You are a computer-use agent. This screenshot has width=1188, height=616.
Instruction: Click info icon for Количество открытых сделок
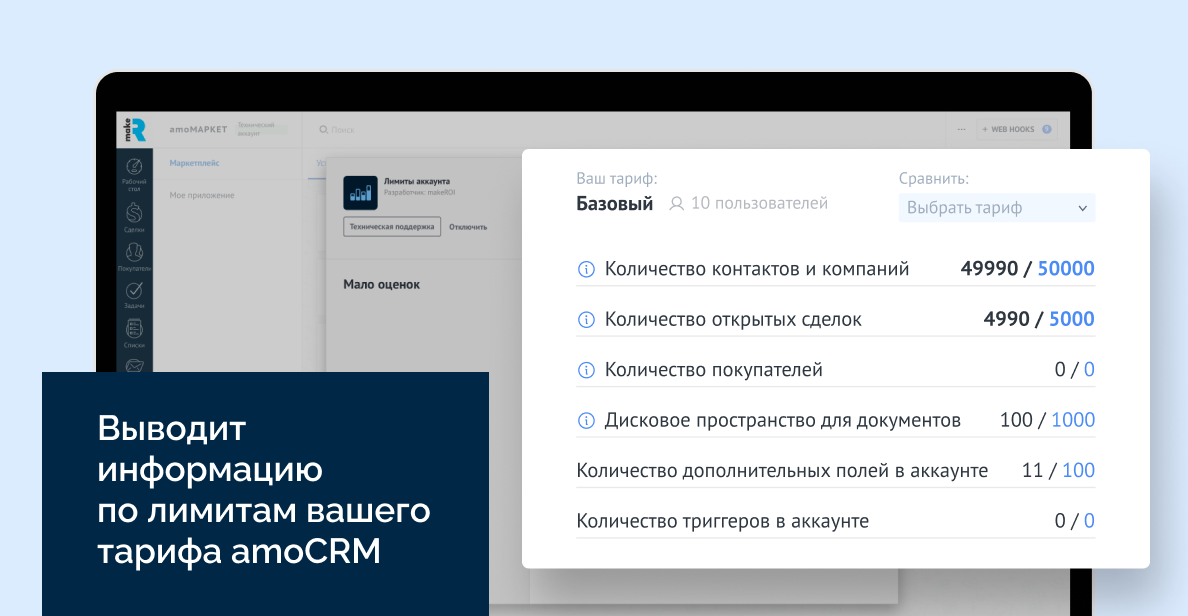(x=586, y=320)
